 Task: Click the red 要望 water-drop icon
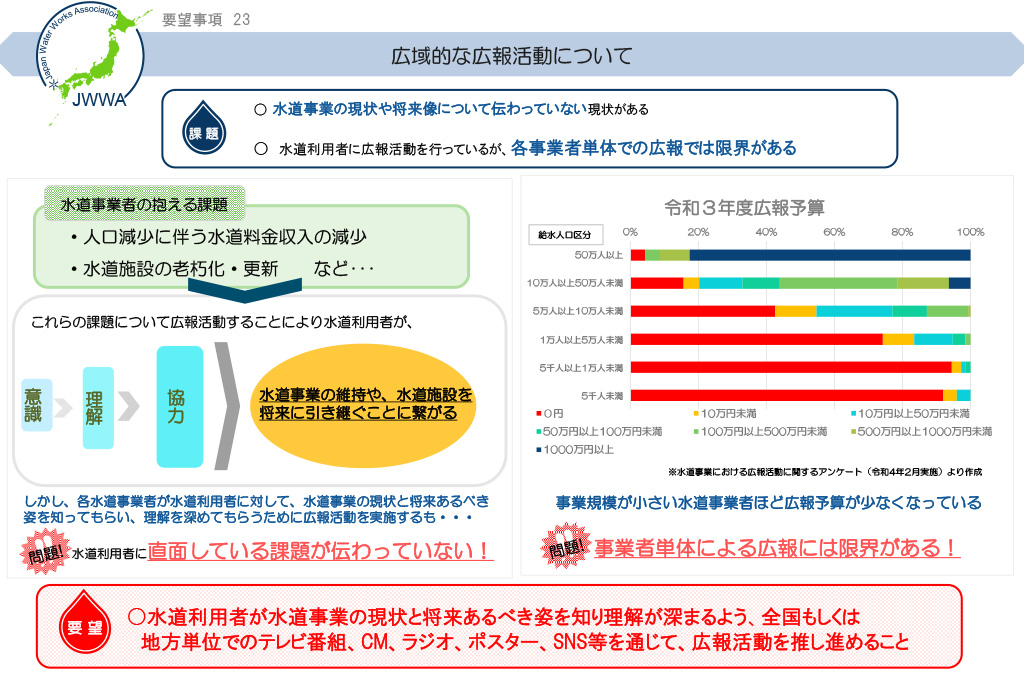[x=85, y=622]
